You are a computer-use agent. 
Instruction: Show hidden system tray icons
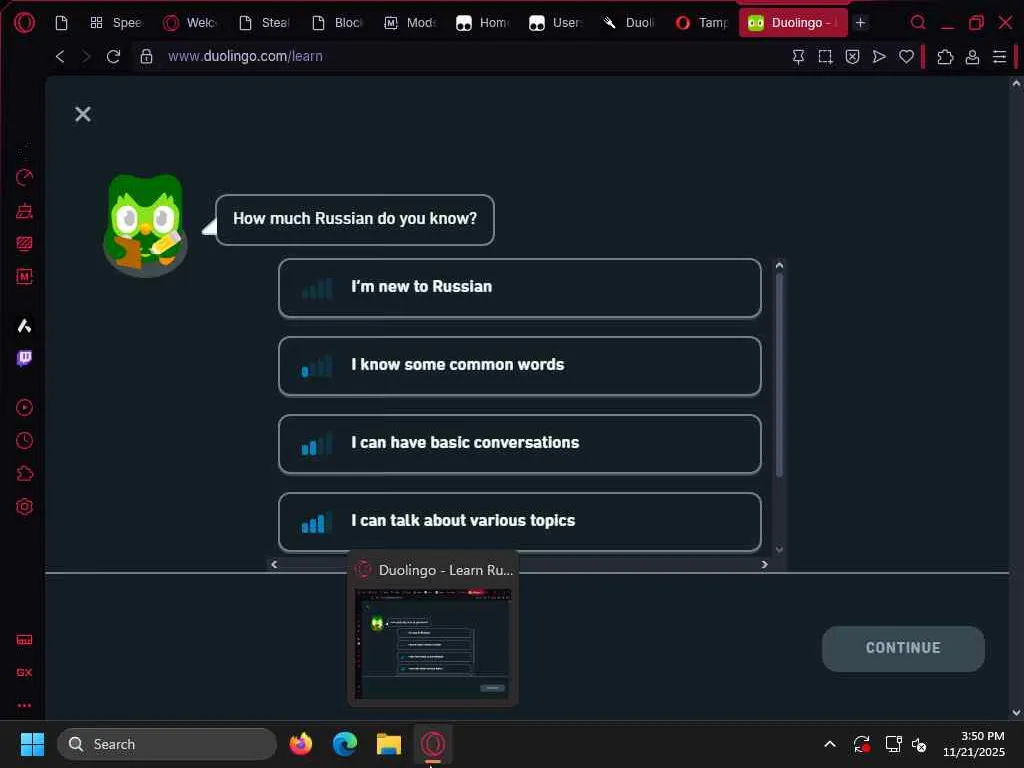coord(830,744)
